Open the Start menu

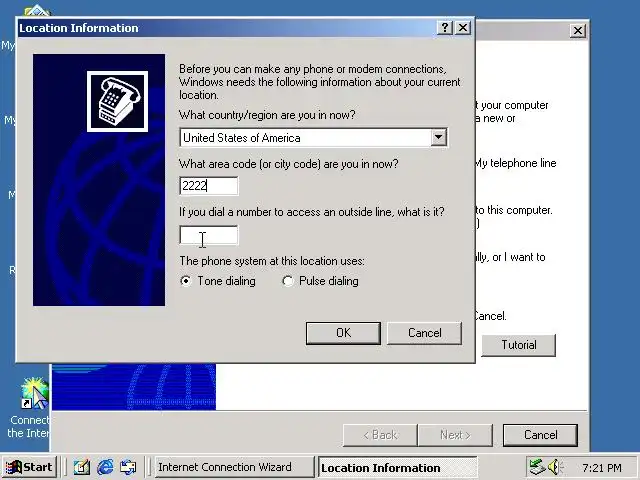click(x=29, y=467)
